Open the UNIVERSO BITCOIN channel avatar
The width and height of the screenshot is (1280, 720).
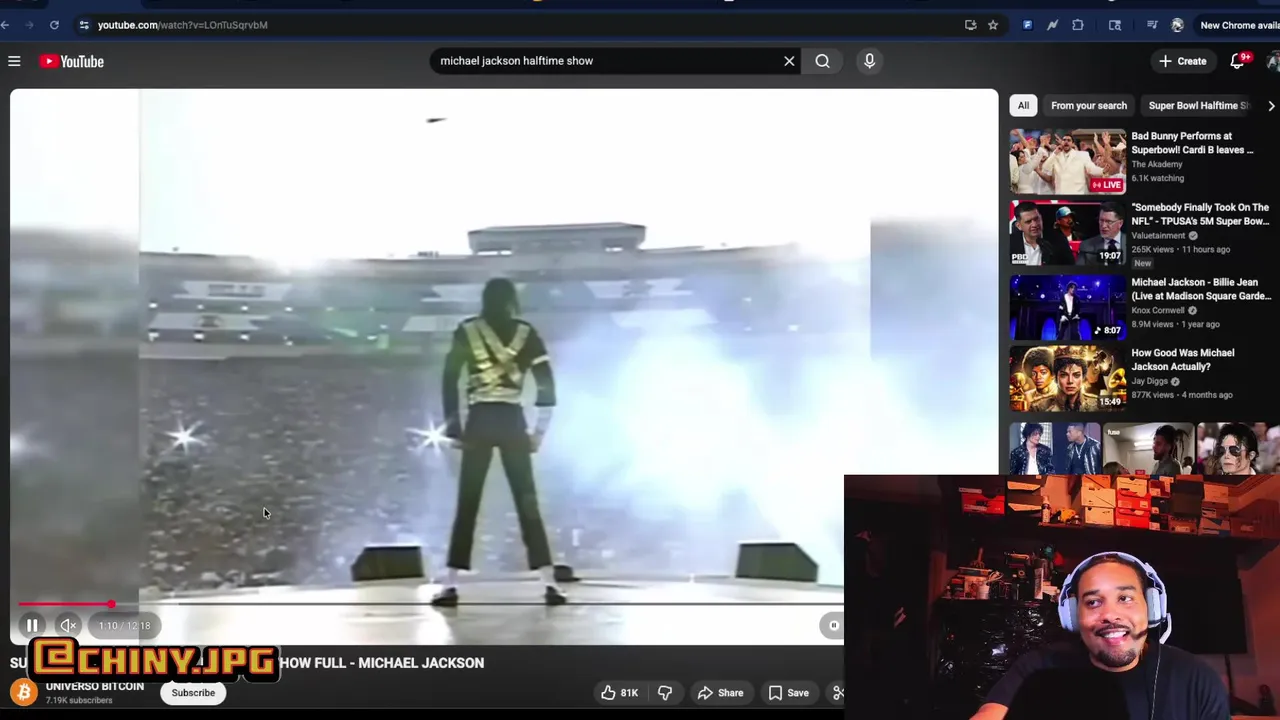click(24, 692)
